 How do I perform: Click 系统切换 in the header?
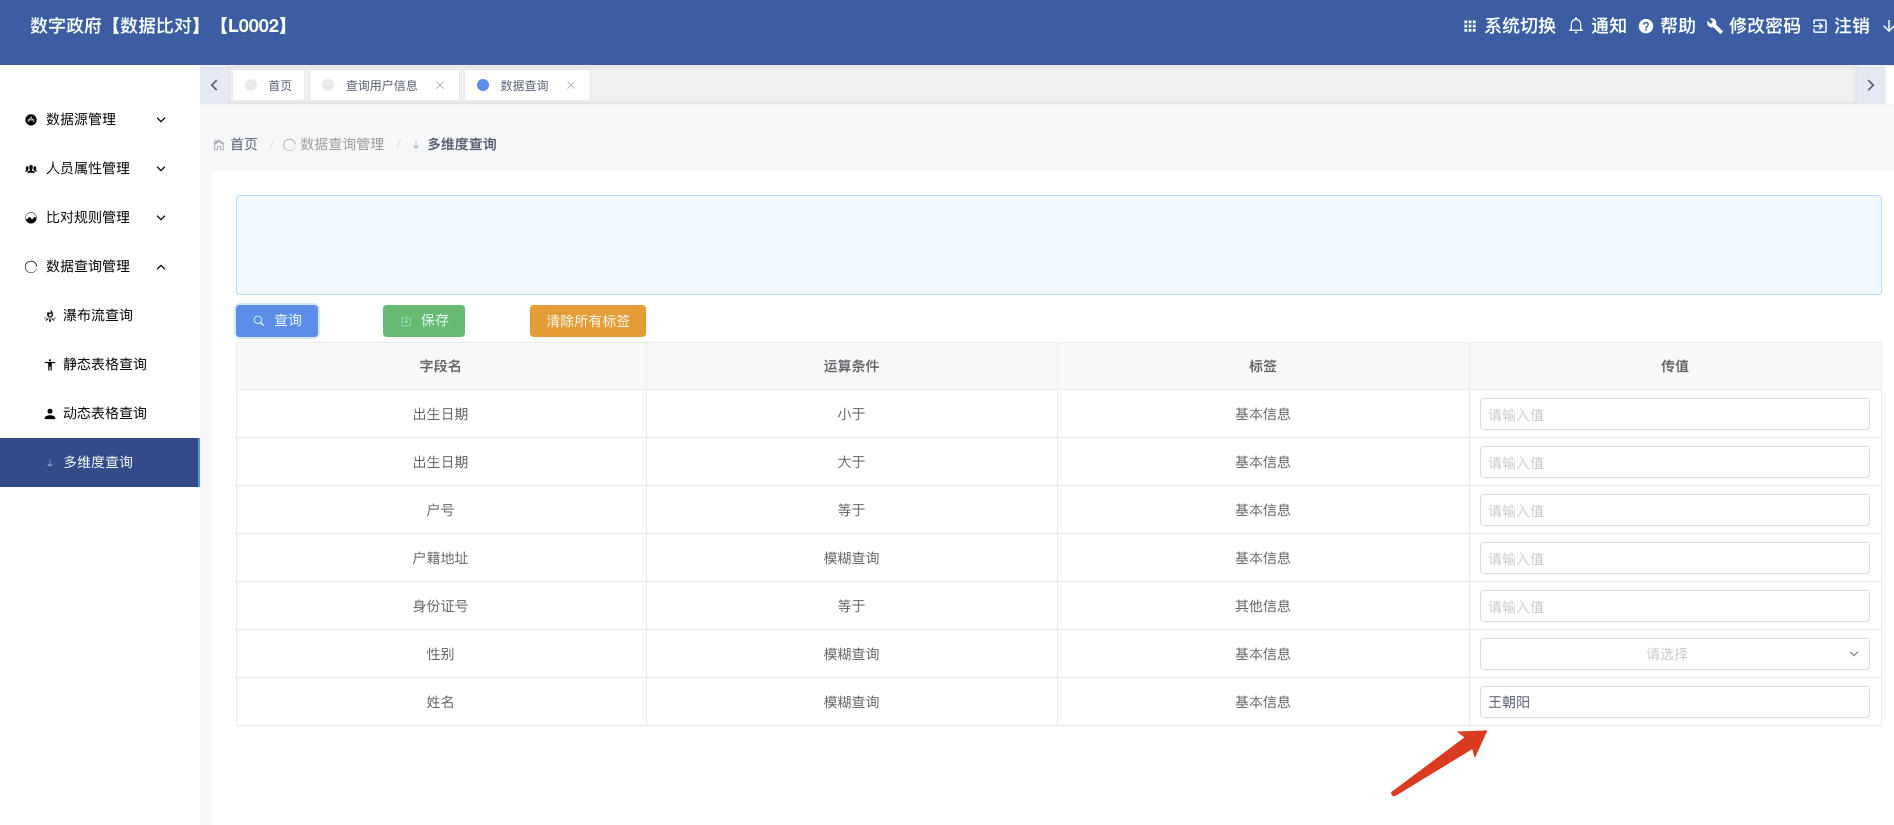point(1520,26)
